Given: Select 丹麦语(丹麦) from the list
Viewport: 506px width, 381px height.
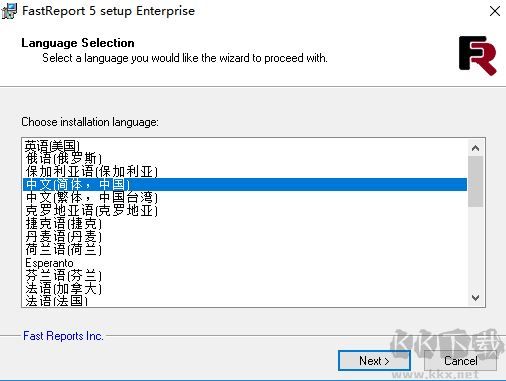Looking at the screenshot, I should [x=245, y=236].
